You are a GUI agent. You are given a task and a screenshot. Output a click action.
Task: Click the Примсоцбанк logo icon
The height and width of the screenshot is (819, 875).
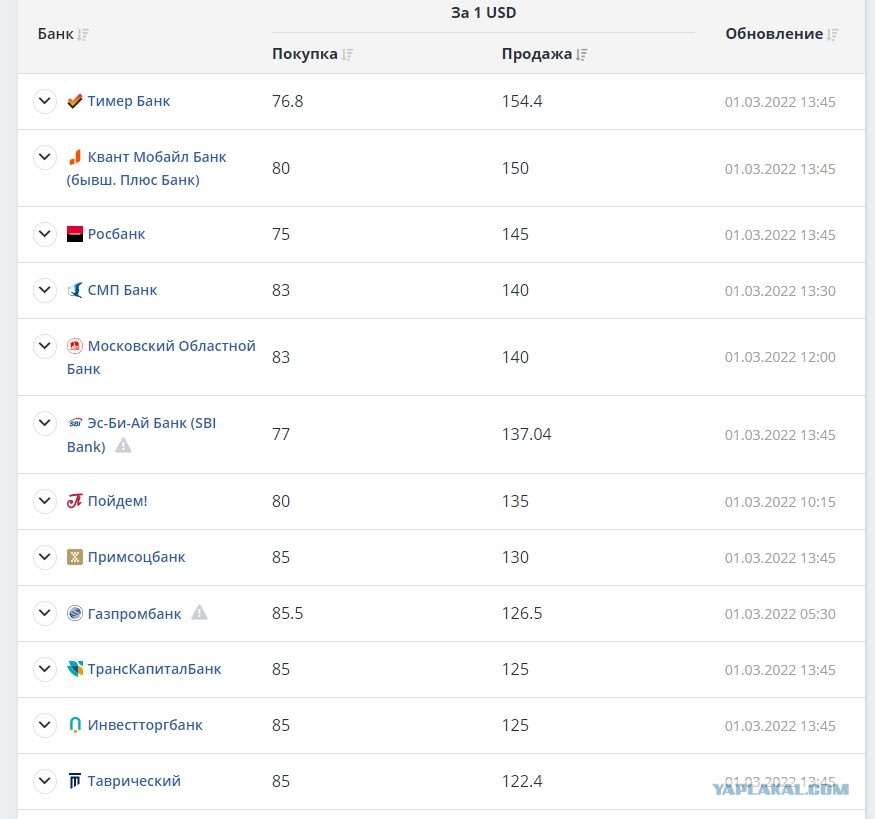click(x=75, y=557)
